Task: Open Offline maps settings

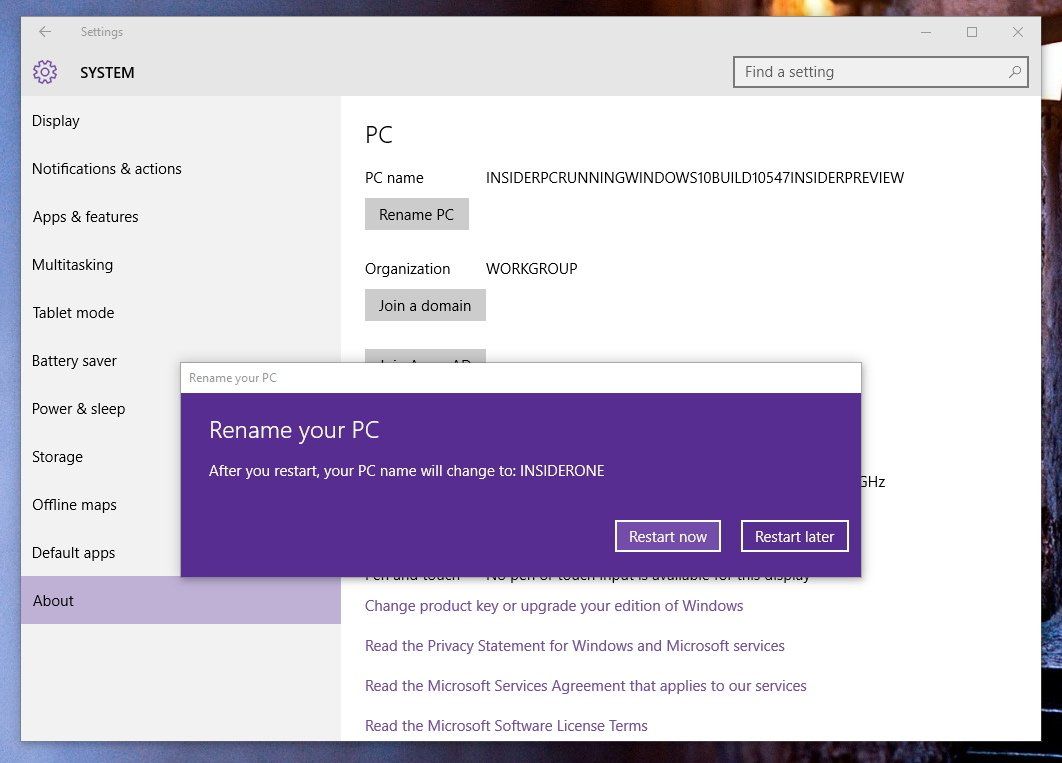Action: tap(74, 504)
